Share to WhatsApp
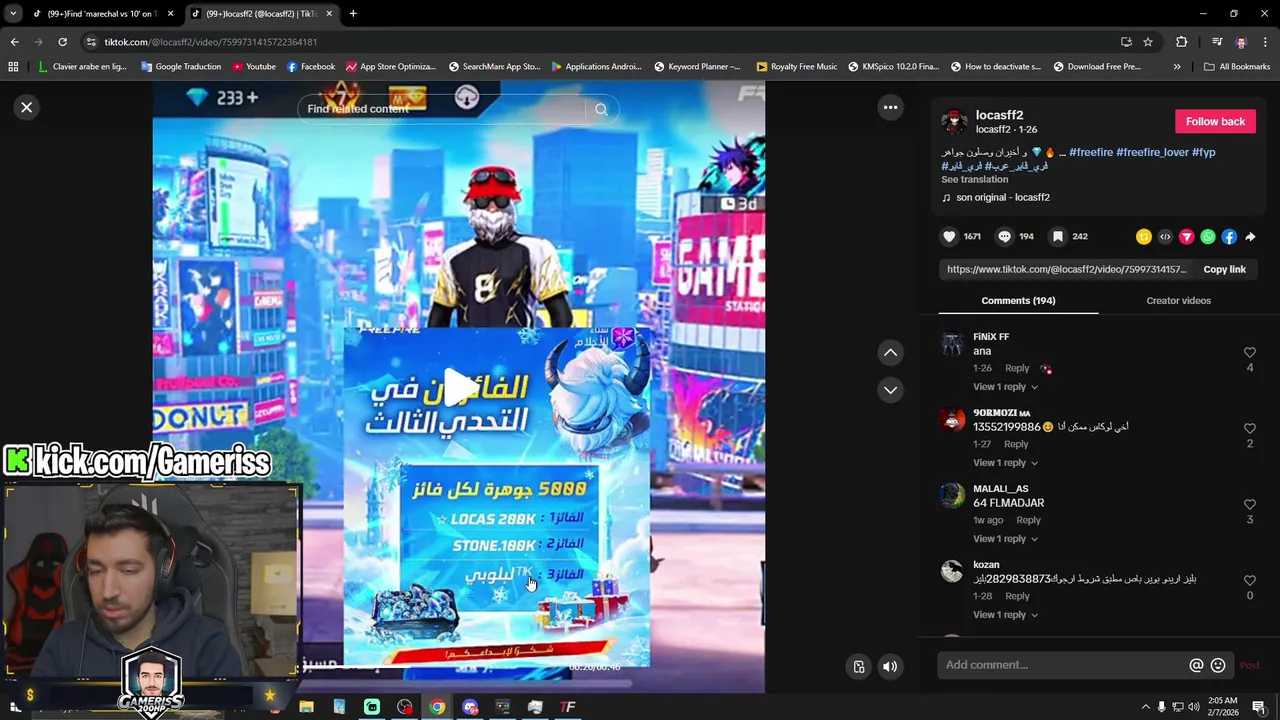Viewport: 1280px width, 720px height. (x=1208, y=237)
